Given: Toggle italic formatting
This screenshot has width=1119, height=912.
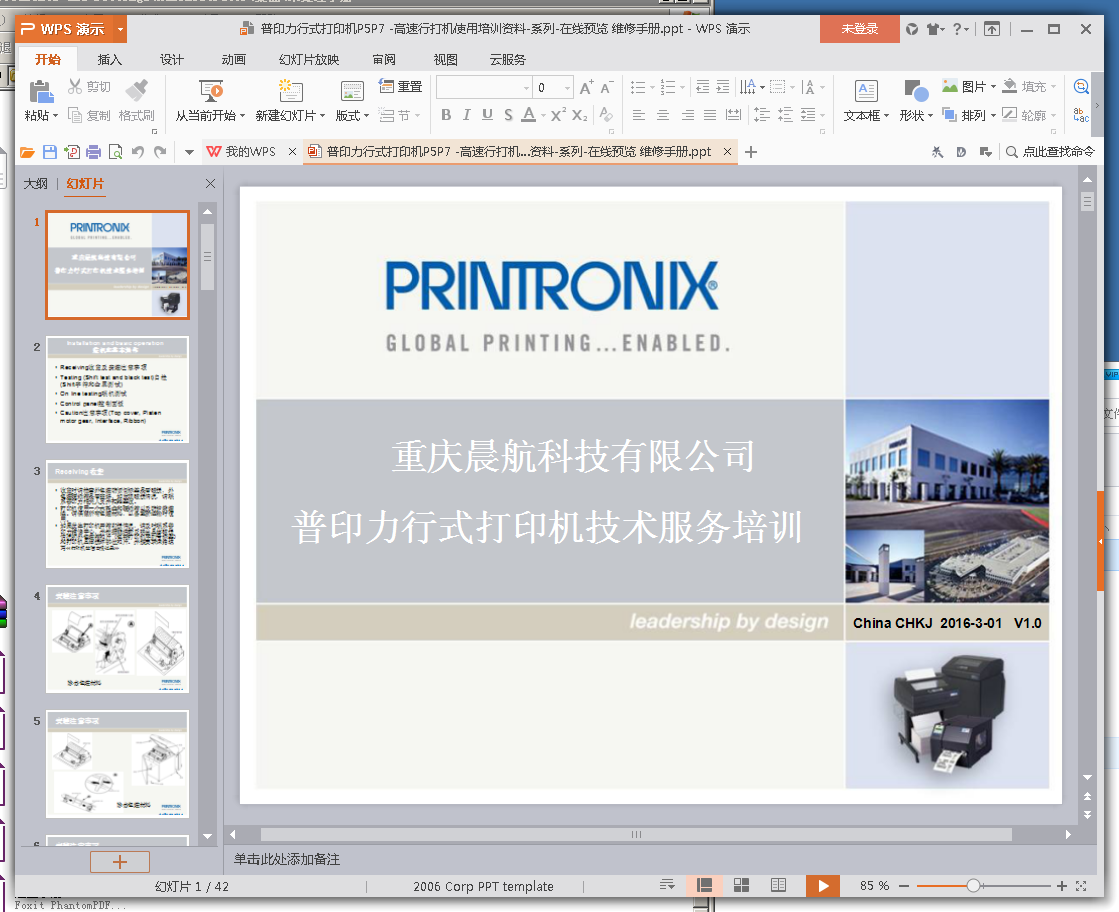Looking at the screenshot, I should (467, 114).
